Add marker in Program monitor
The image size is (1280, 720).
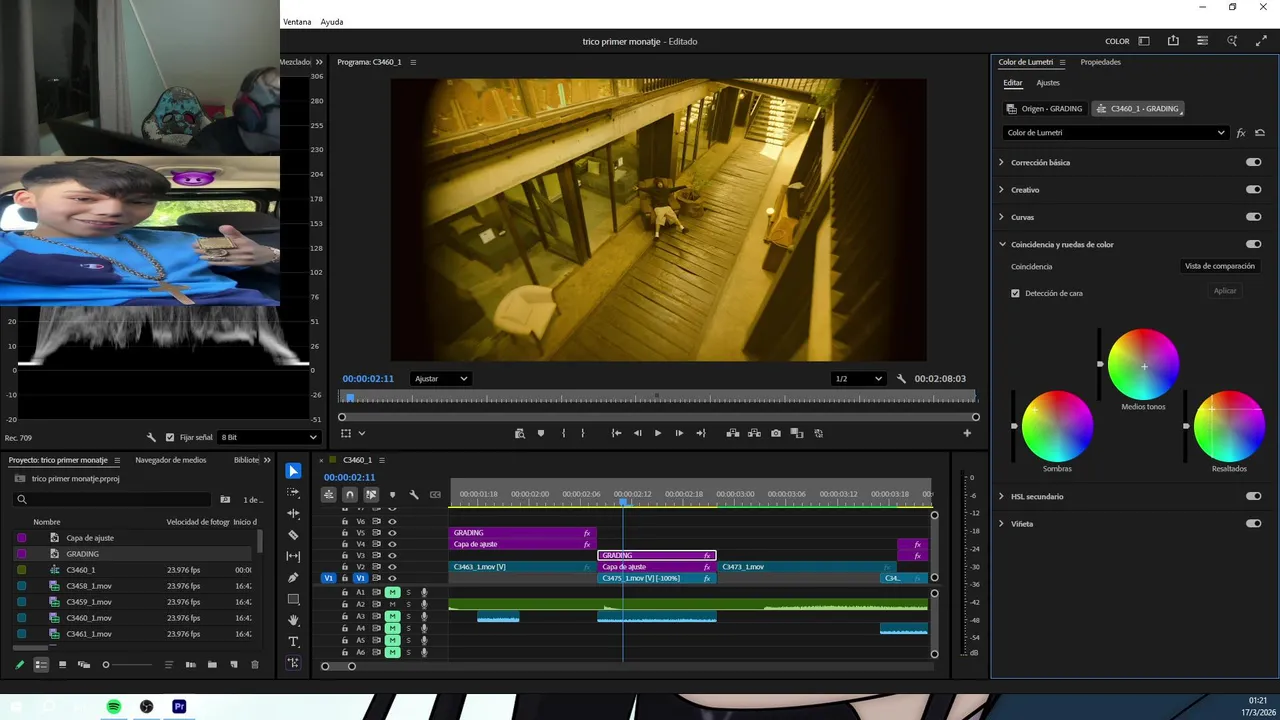[x=541, y=433]
